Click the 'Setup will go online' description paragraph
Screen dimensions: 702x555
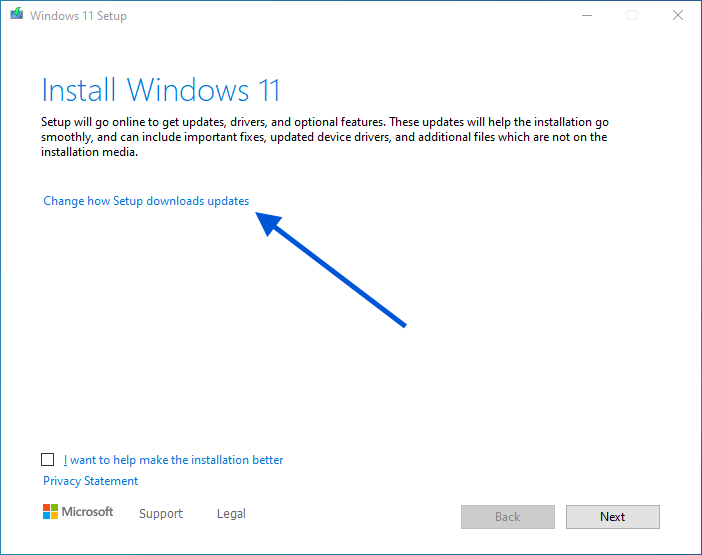[x=325, y=137]
